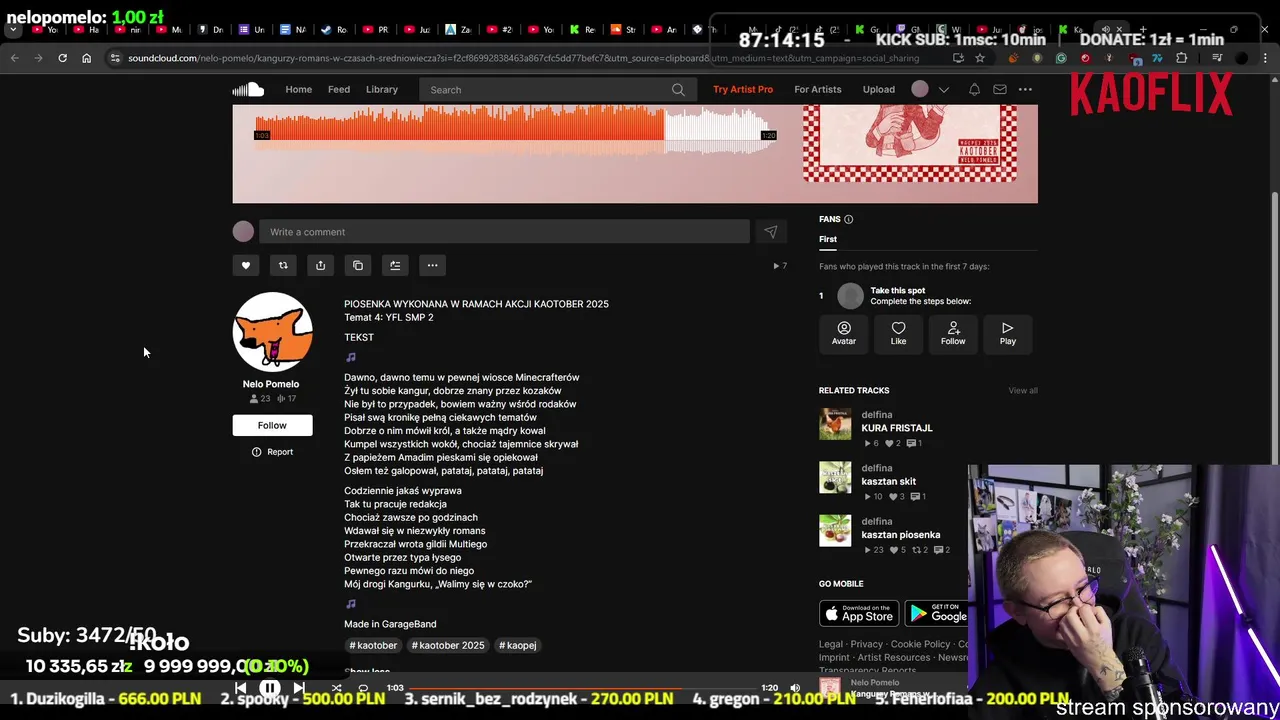Open the Nelo Pomelo profile name link
1280x720 pixels.
pyautogui.click(x=271, y=384)
